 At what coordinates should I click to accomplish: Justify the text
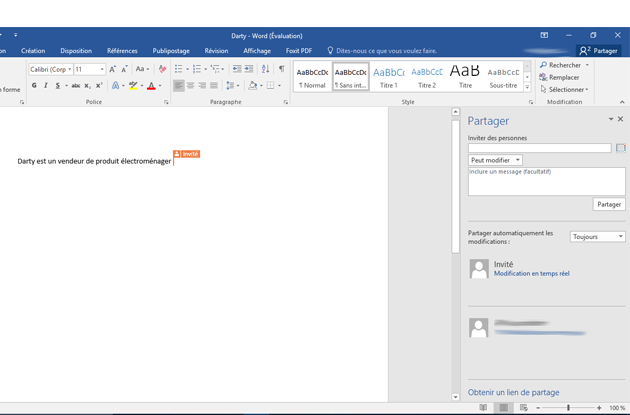pyautogui.click(x=214, y=85)
